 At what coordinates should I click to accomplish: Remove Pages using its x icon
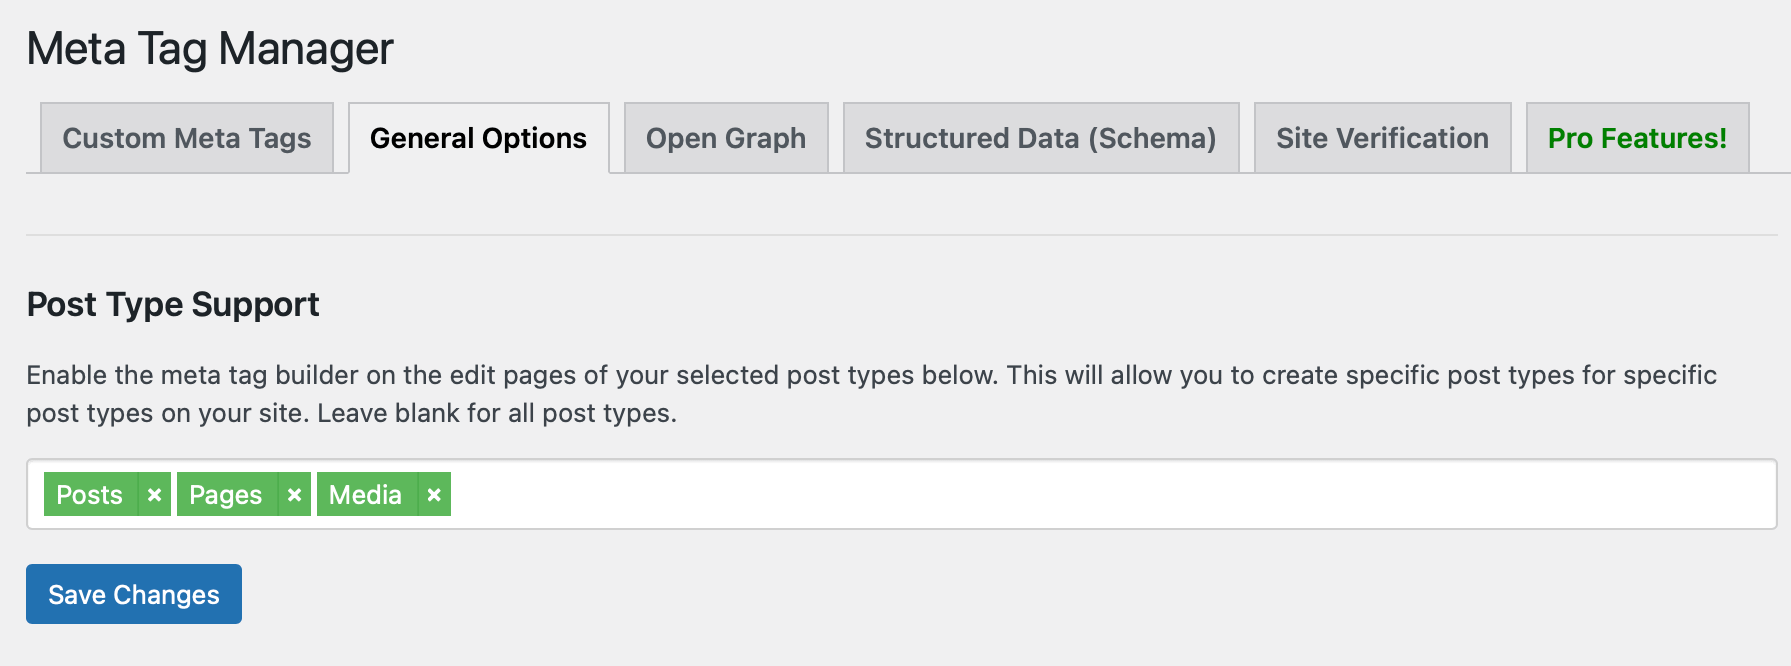pos(294,494)
